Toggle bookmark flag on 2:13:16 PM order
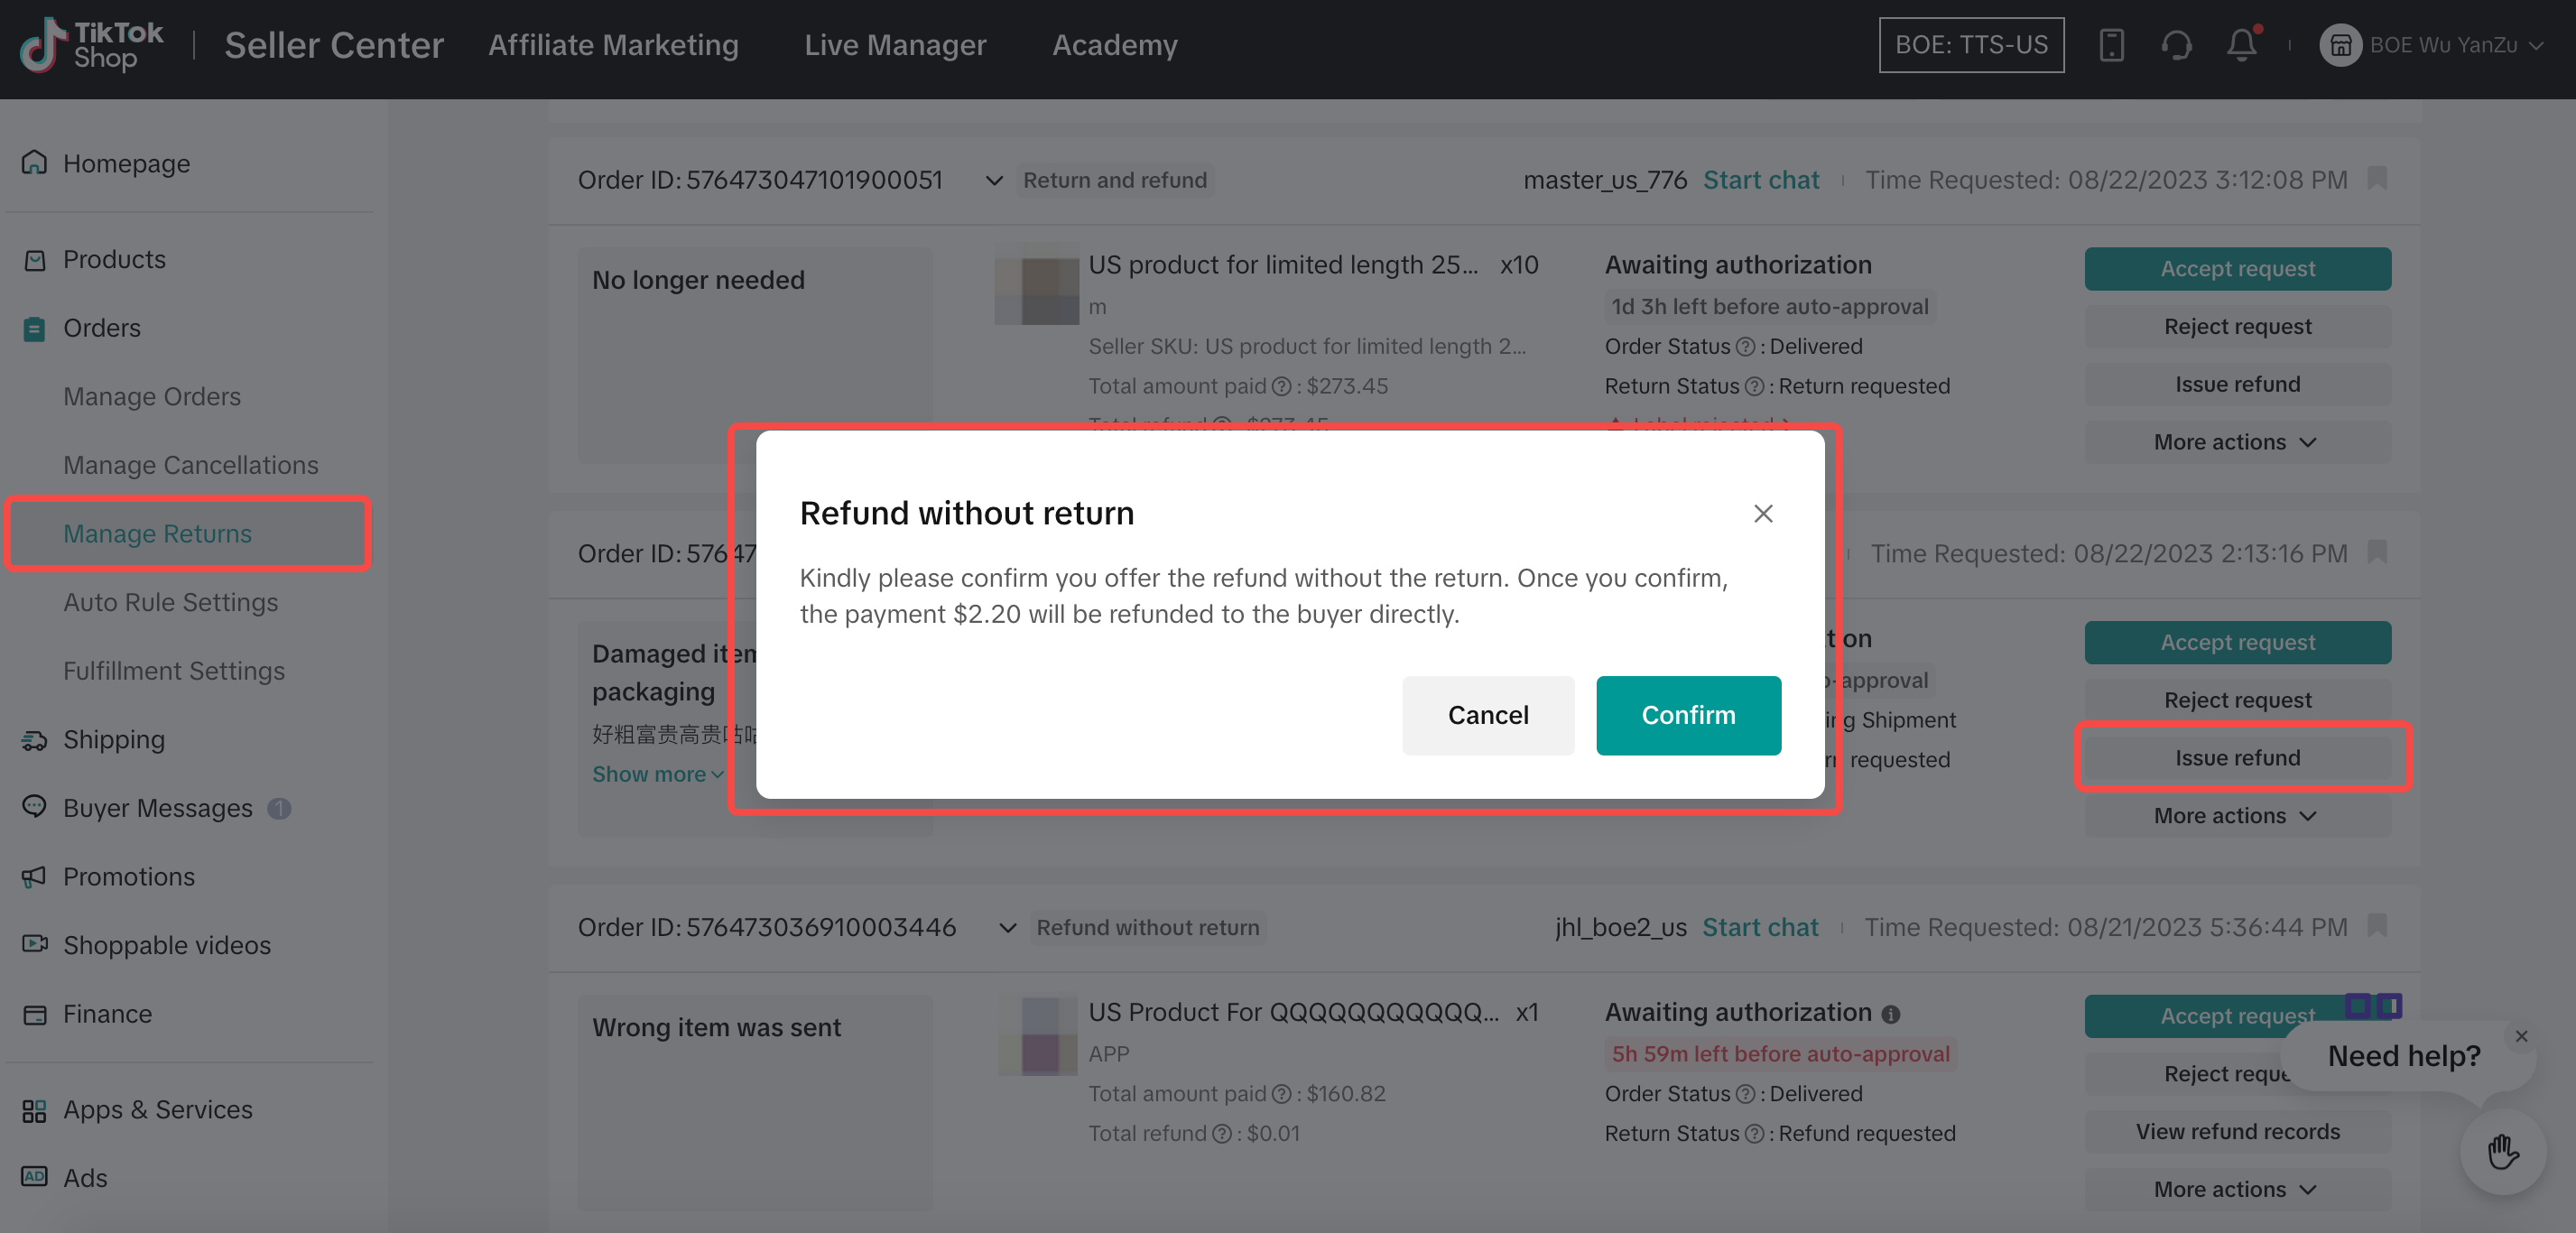The width and height of the screenshot is (2576, 1233). click(2377, 552)
